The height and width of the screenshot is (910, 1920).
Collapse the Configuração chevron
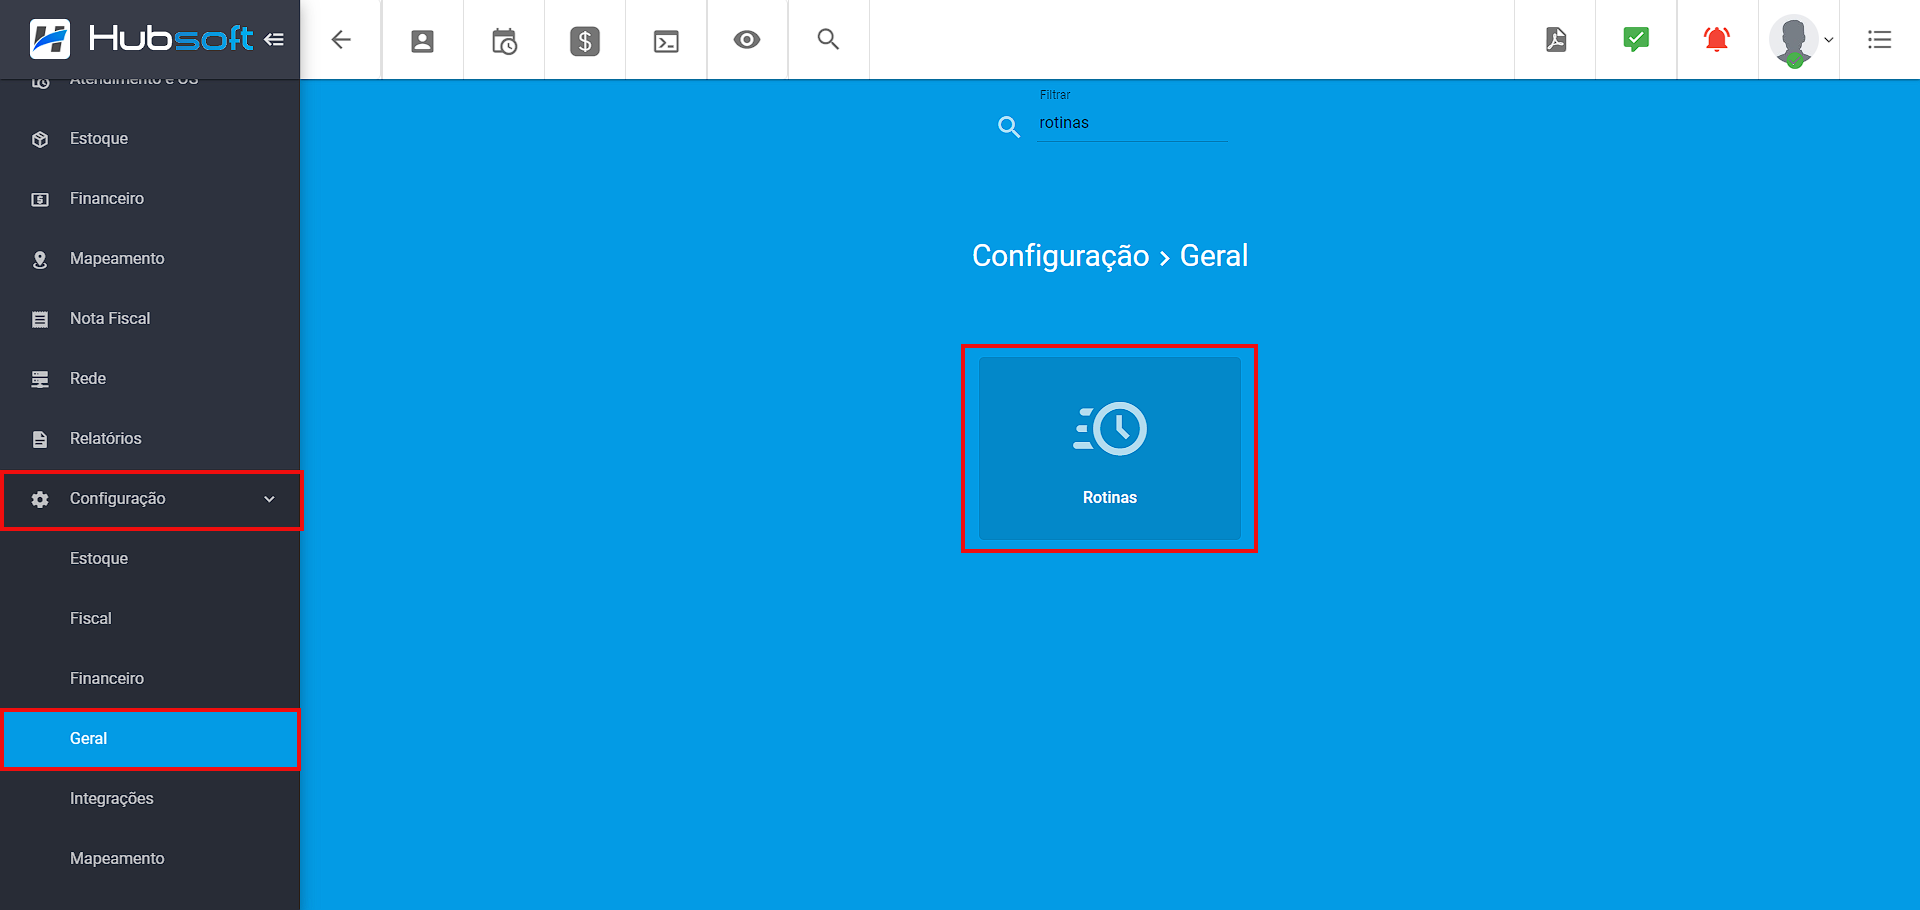coord(269,499)
